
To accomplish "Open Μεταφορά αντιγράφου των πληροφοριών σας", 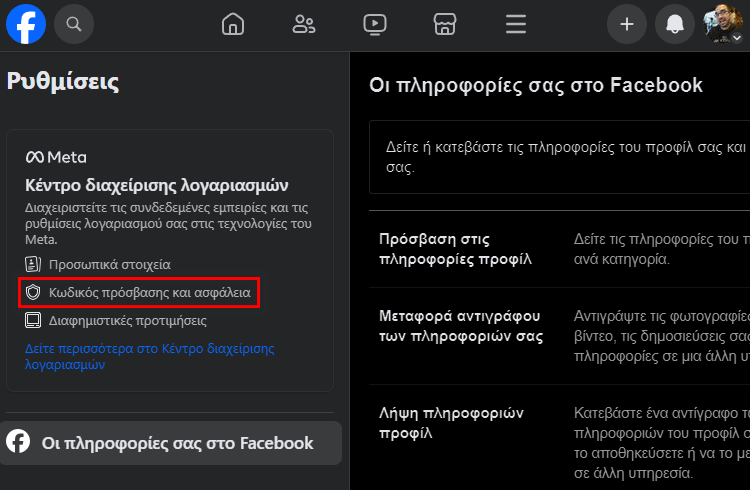I will point(461,326).
